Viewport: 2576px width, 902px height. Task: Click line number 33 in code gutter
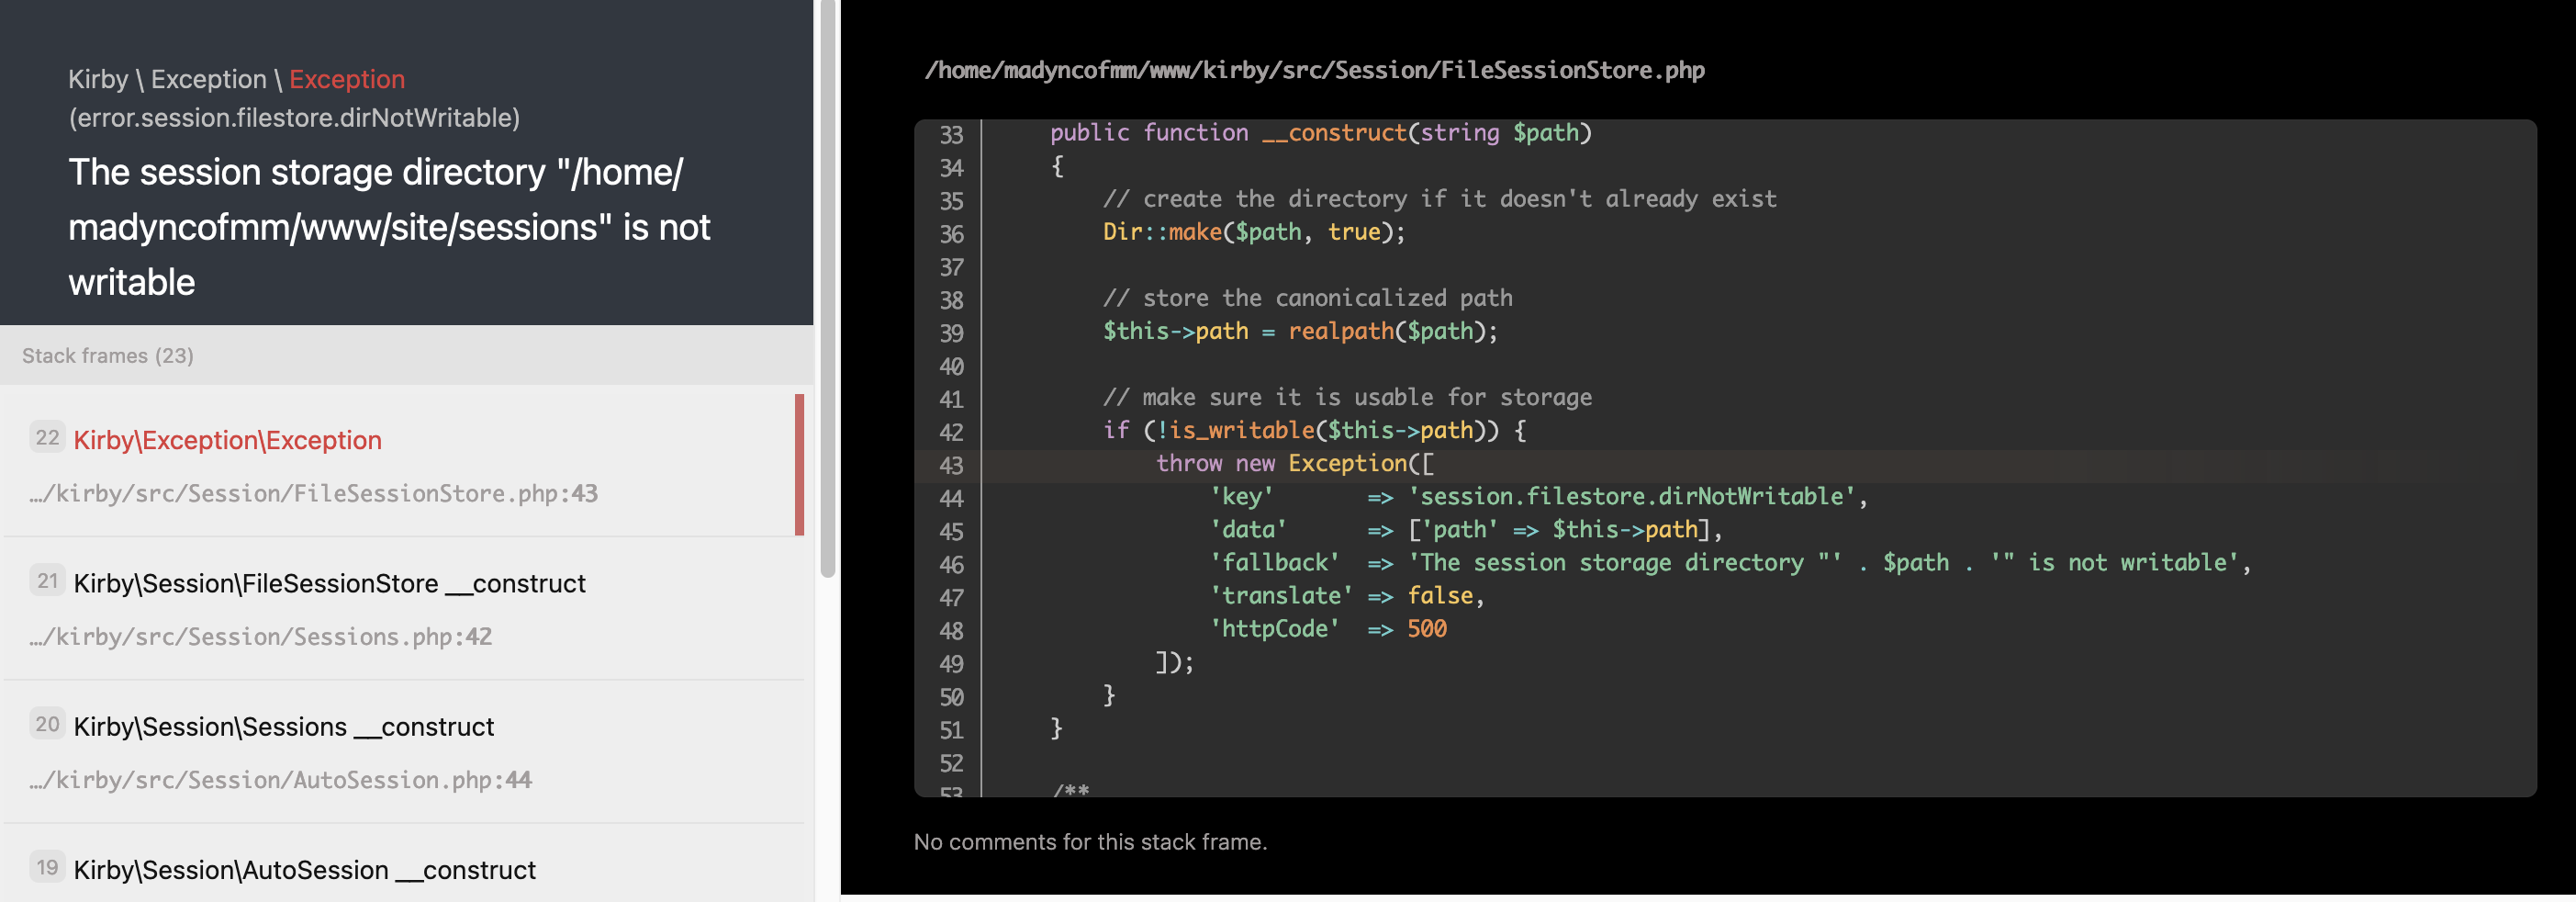point(951,134)
